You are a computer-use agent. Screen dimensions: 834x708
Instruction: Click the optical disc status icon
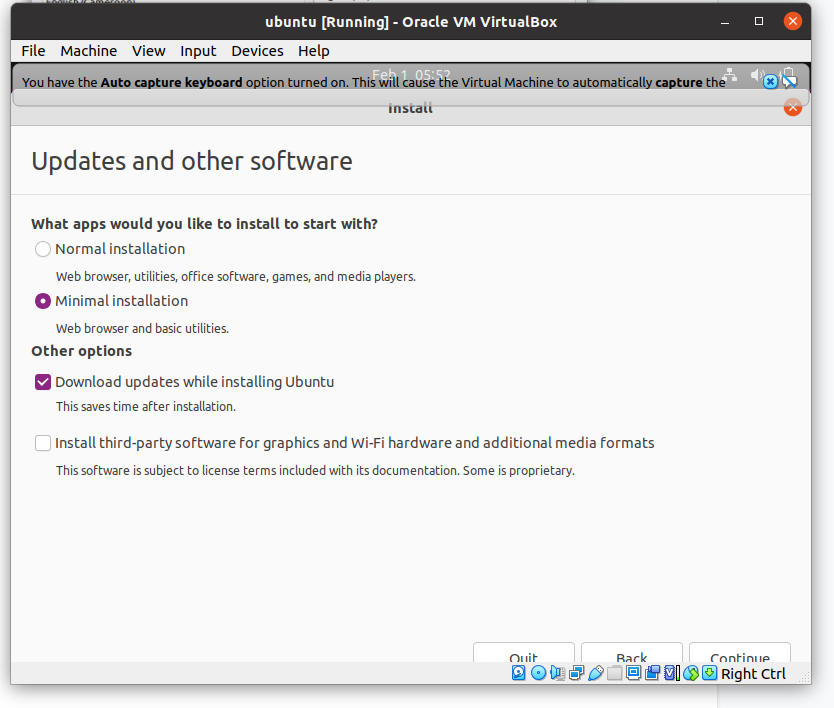(x=538, y=673)
